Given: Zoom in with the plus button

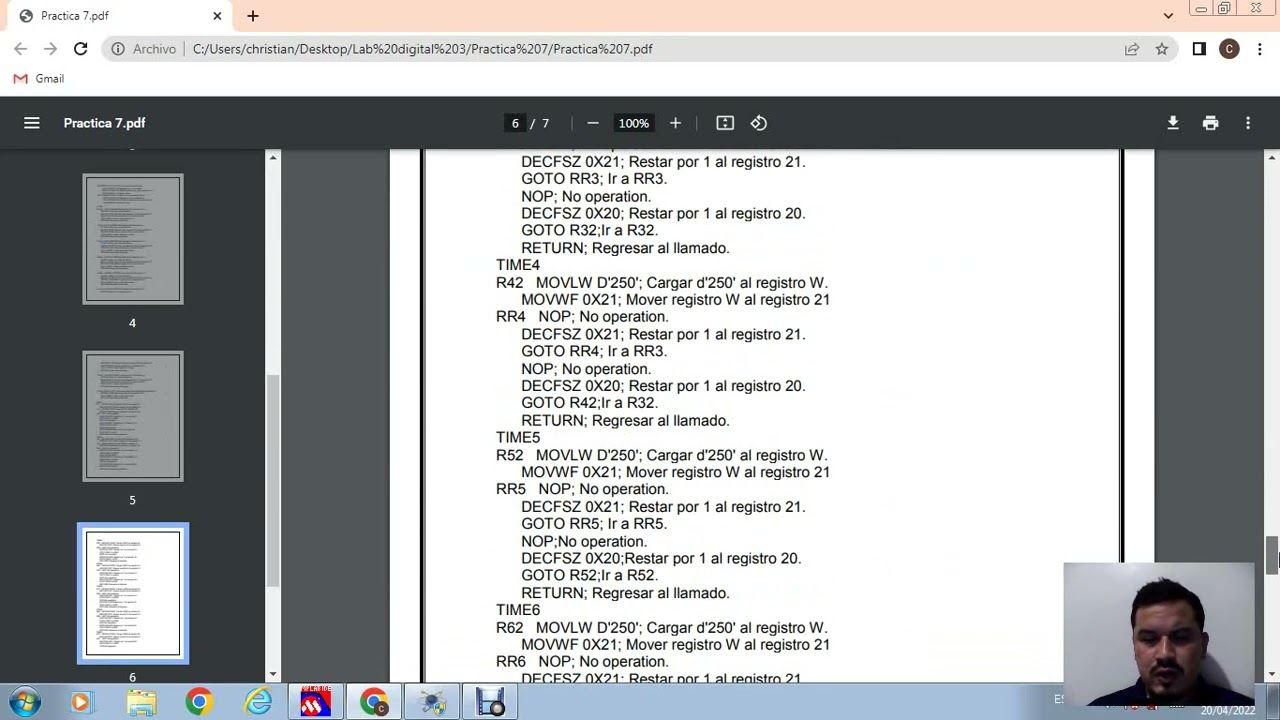Looking at the screenshot, I should tap(675, 123).
